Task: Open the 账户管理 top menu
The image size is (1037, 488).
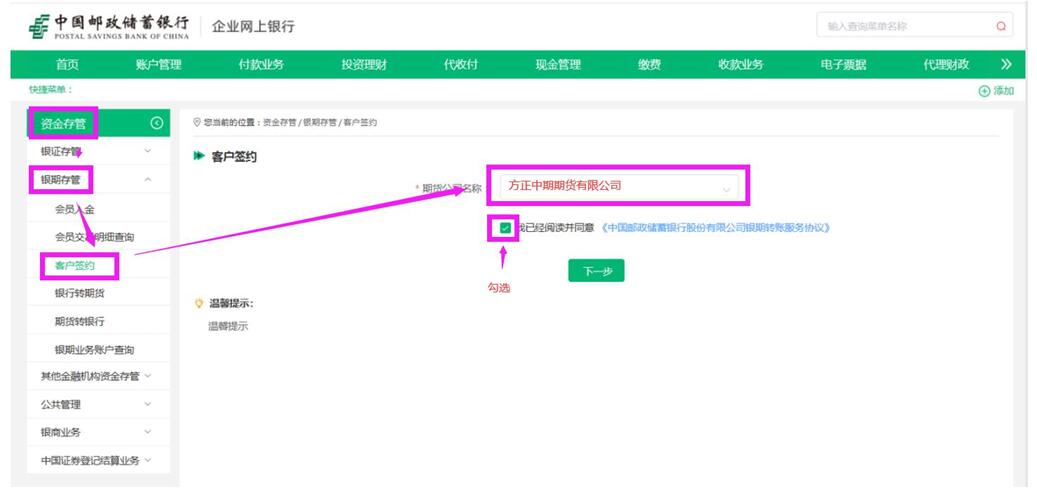Action: [x=158, y=65]
